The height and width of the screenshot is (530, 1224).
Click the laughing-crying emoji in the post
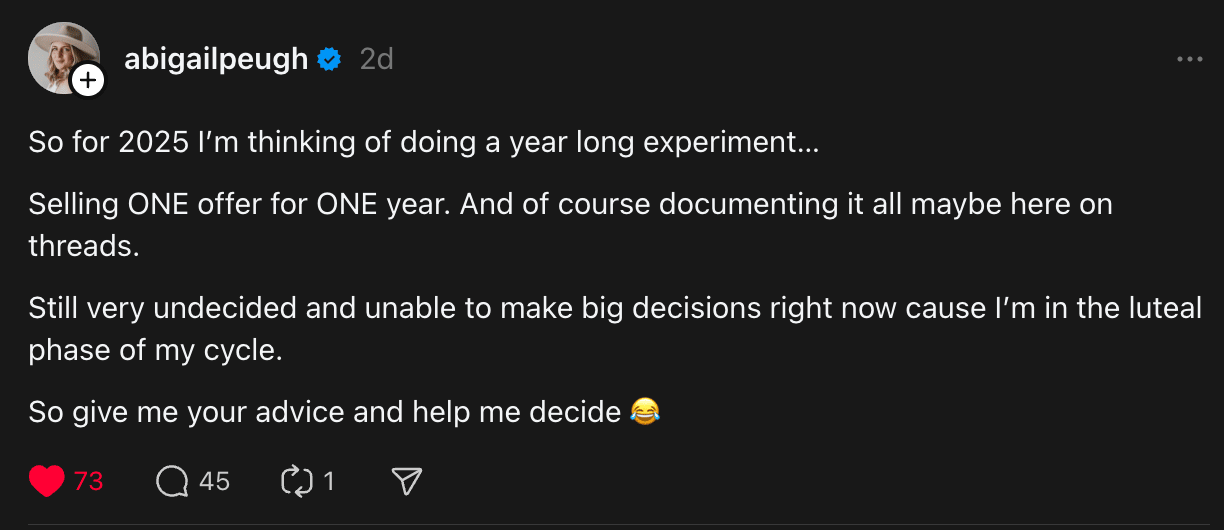click(646, 410)
